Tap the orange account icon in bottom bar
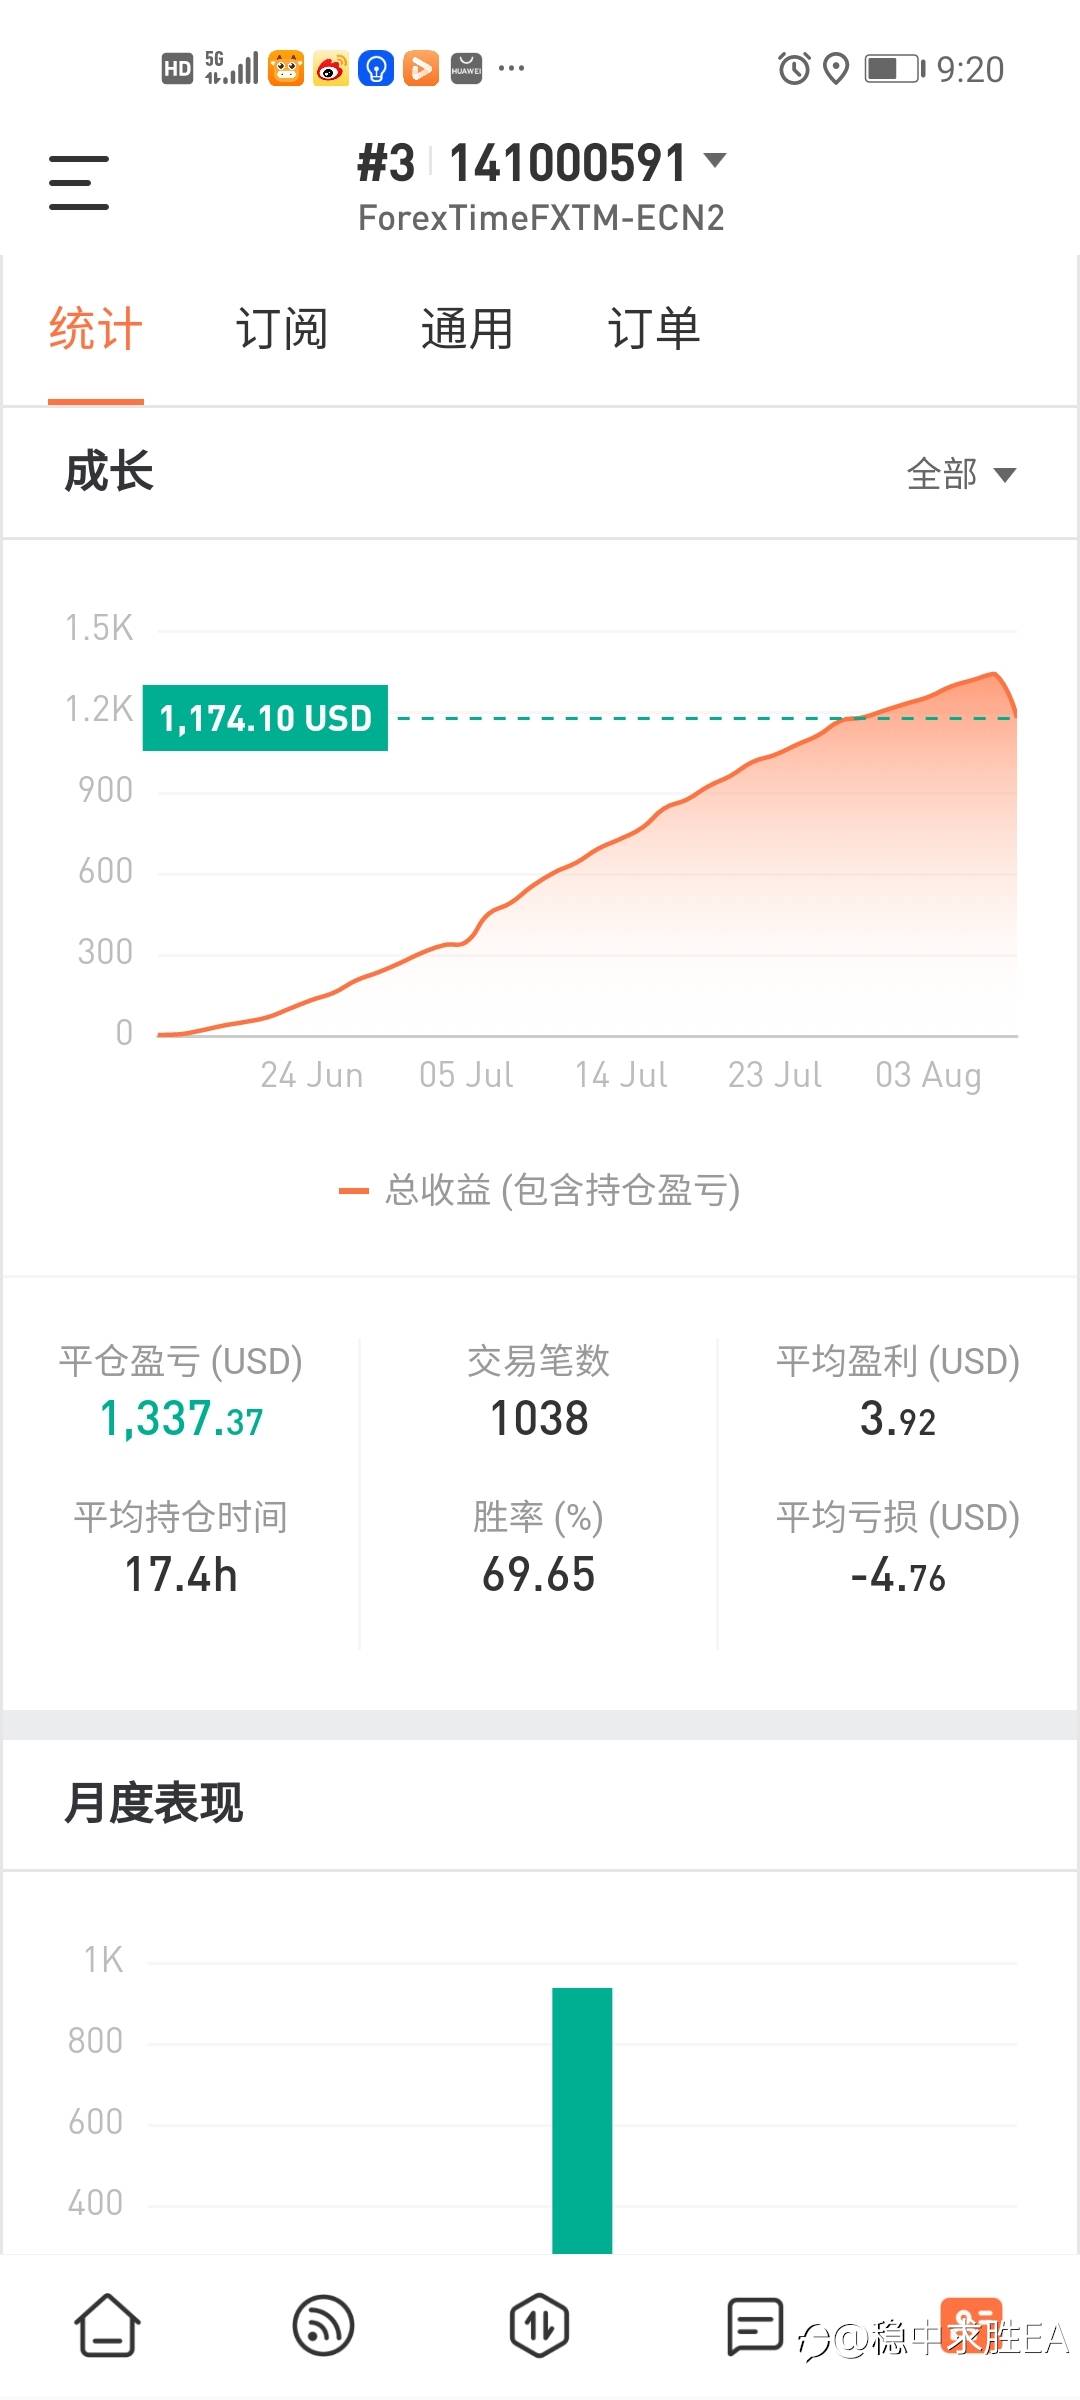 pos(970,2325)
